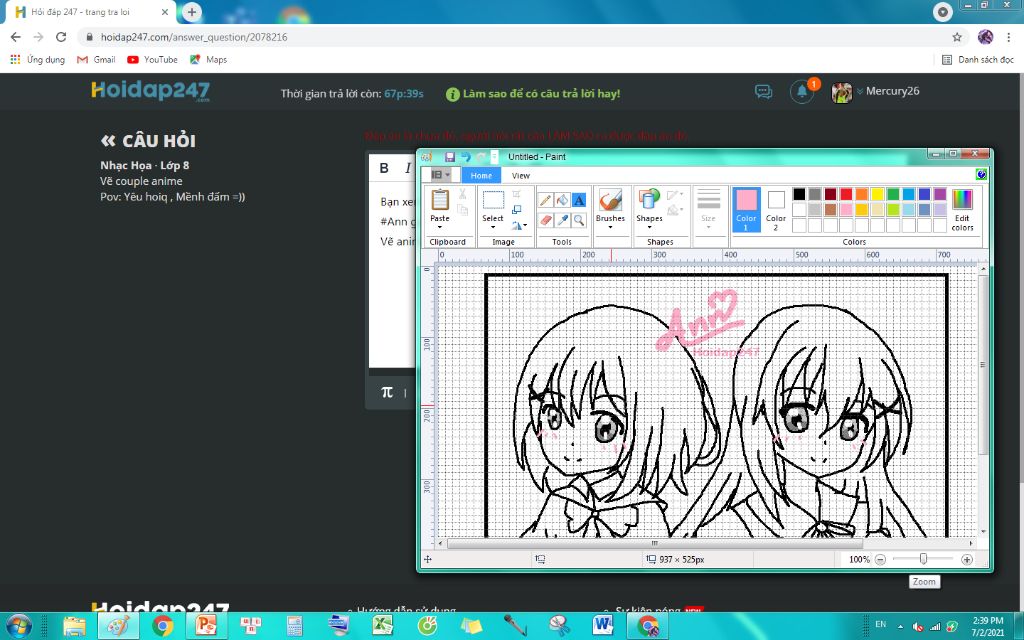Switch to the View ribbon tab

click(x=520, y=175)
